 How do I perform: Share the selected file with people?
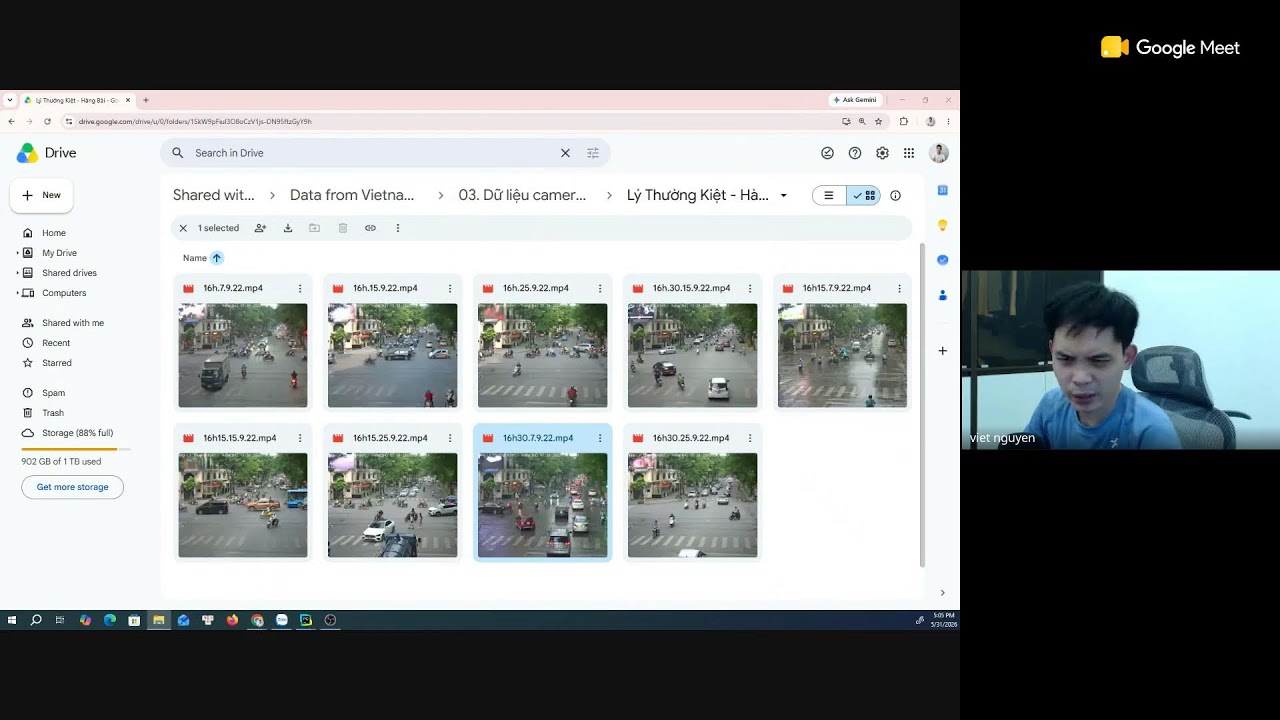pyautogui.click(x=260, y=228)
